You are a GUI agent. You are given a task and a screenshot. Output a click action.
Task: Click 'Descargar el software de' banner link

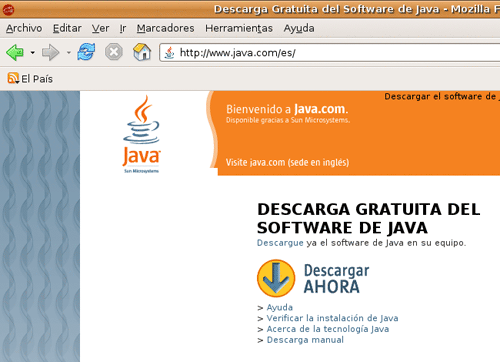[442, 97]
